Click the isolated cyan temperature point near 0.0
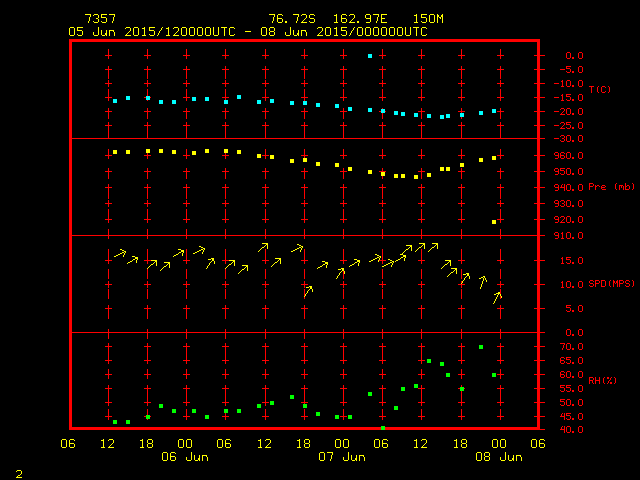Viewport: 640px width, 480px height. tap(370, 56)
